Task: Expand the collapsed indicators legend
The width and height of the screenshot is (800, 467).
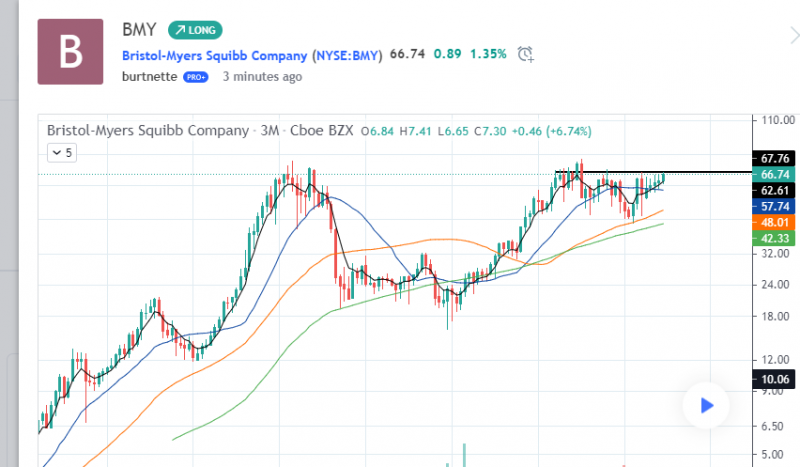Action: click(62, 153)
